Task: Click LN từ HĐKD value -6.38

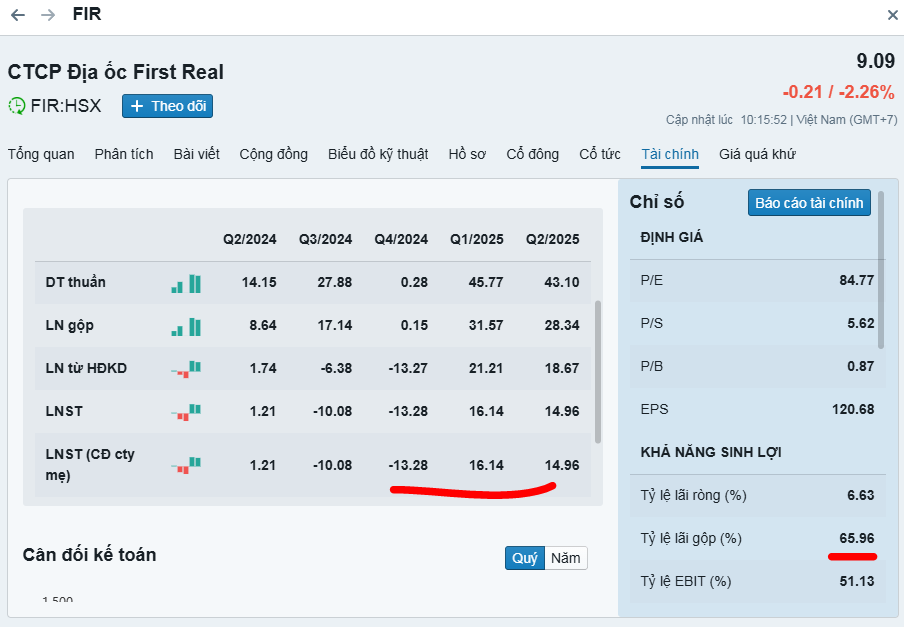Action: click(x=336, y=368)
